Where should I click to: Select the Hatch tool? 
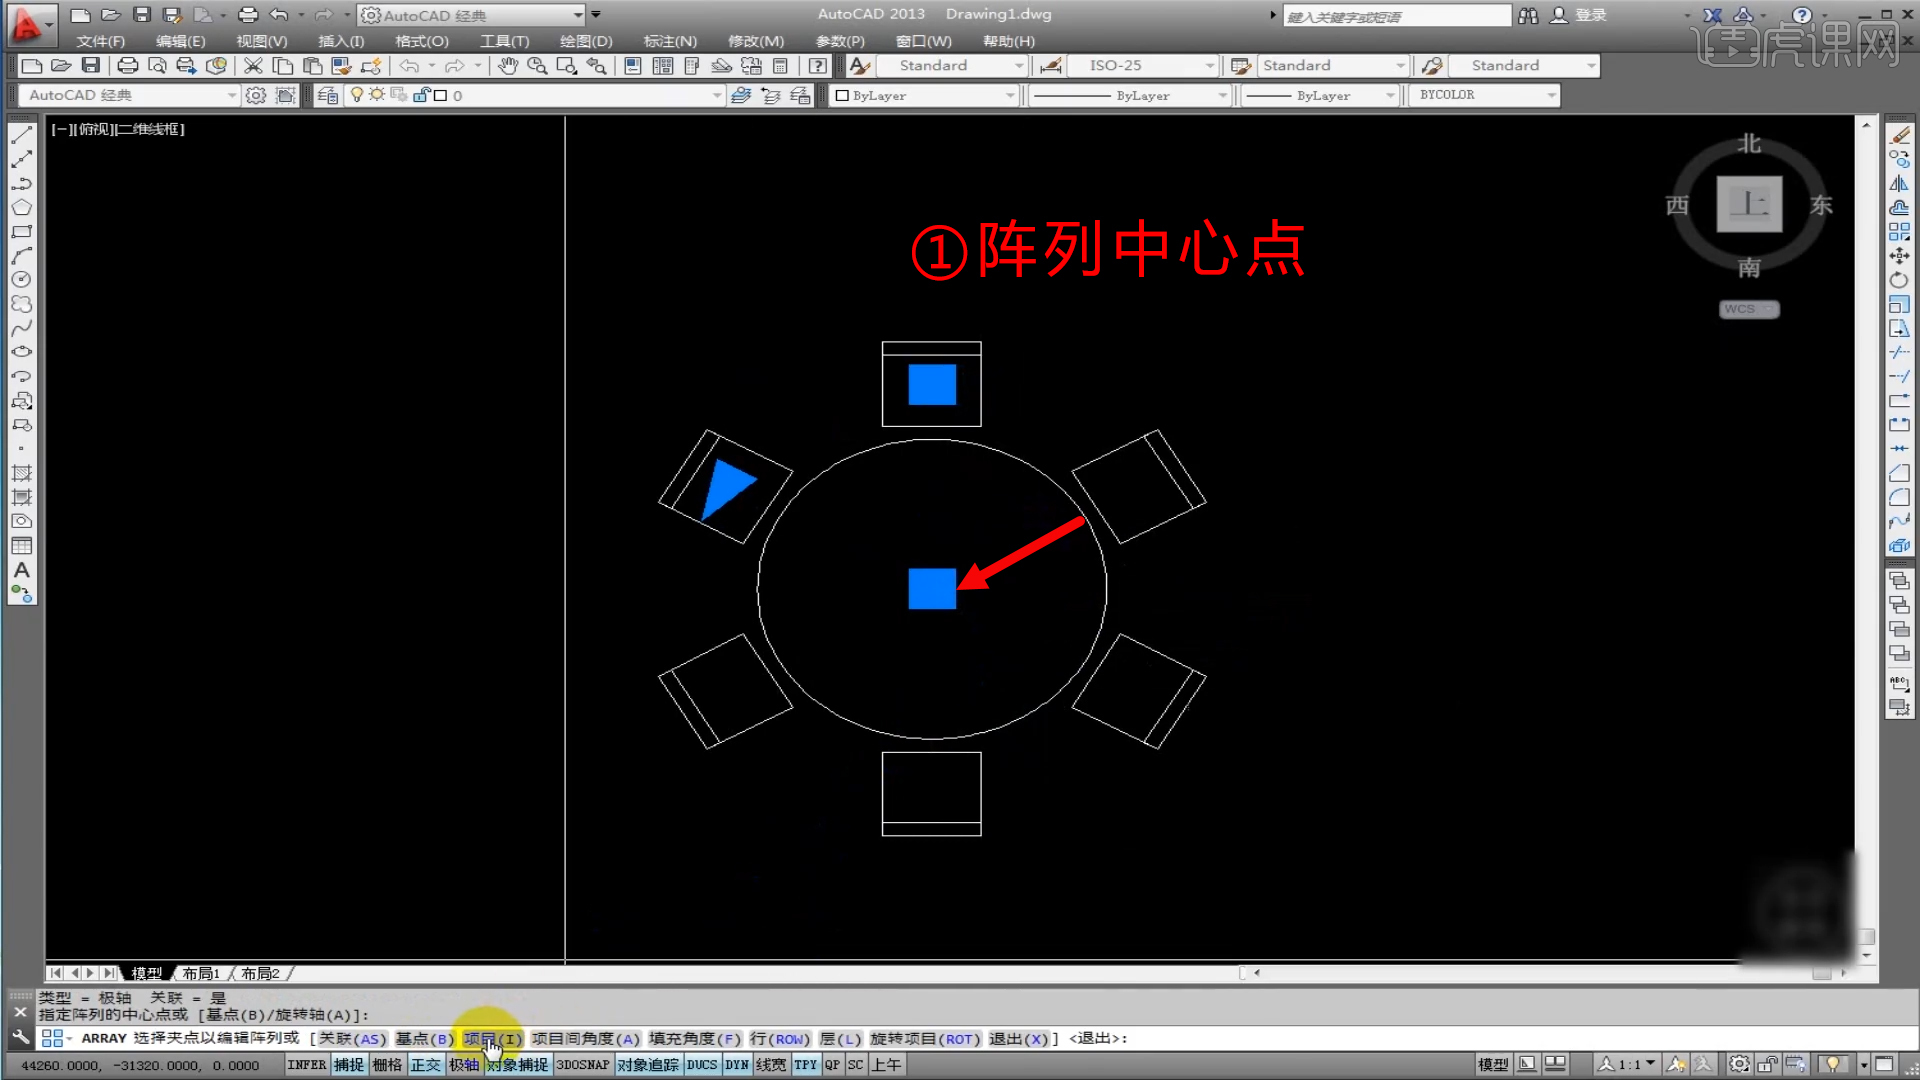click(21, 473)
